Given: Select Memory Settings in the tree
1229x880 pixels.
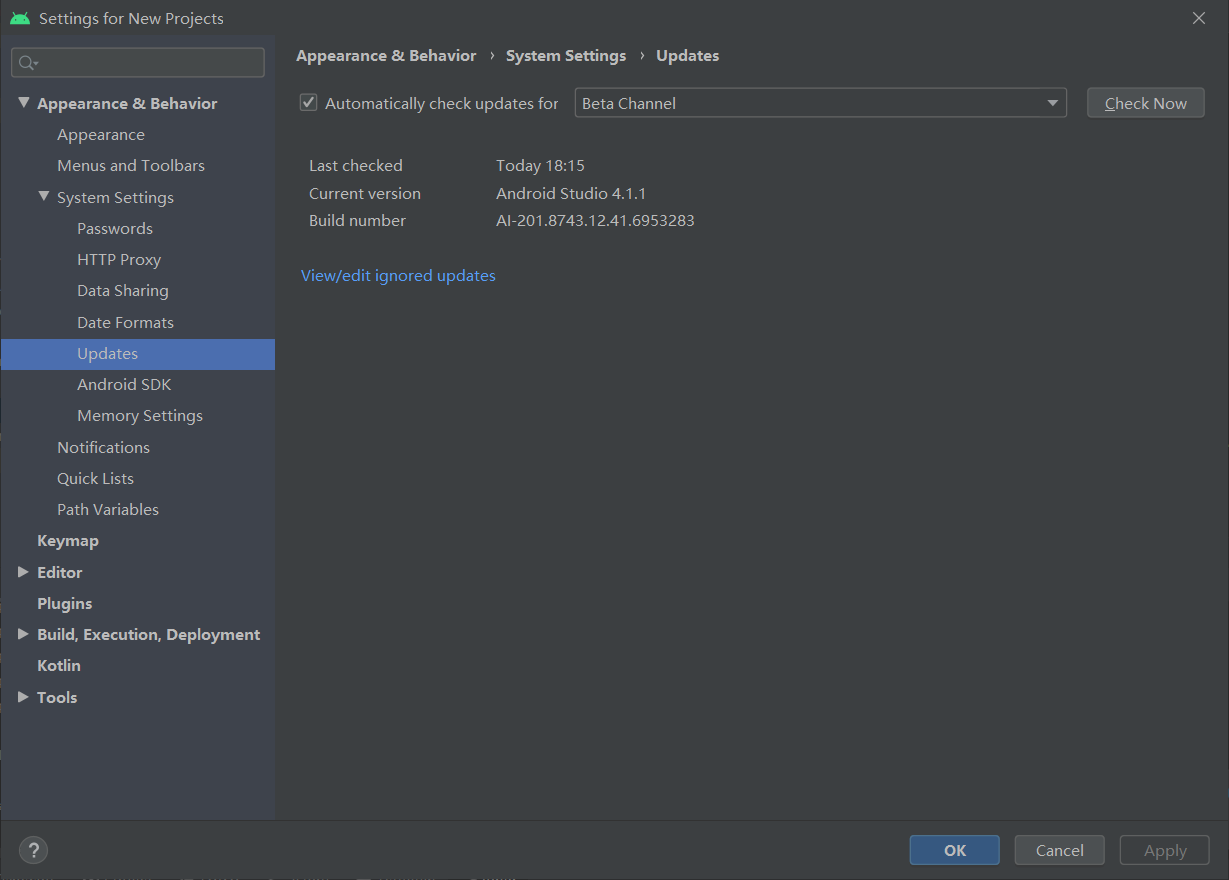Looking at the screenshot, I should [140, 415].
